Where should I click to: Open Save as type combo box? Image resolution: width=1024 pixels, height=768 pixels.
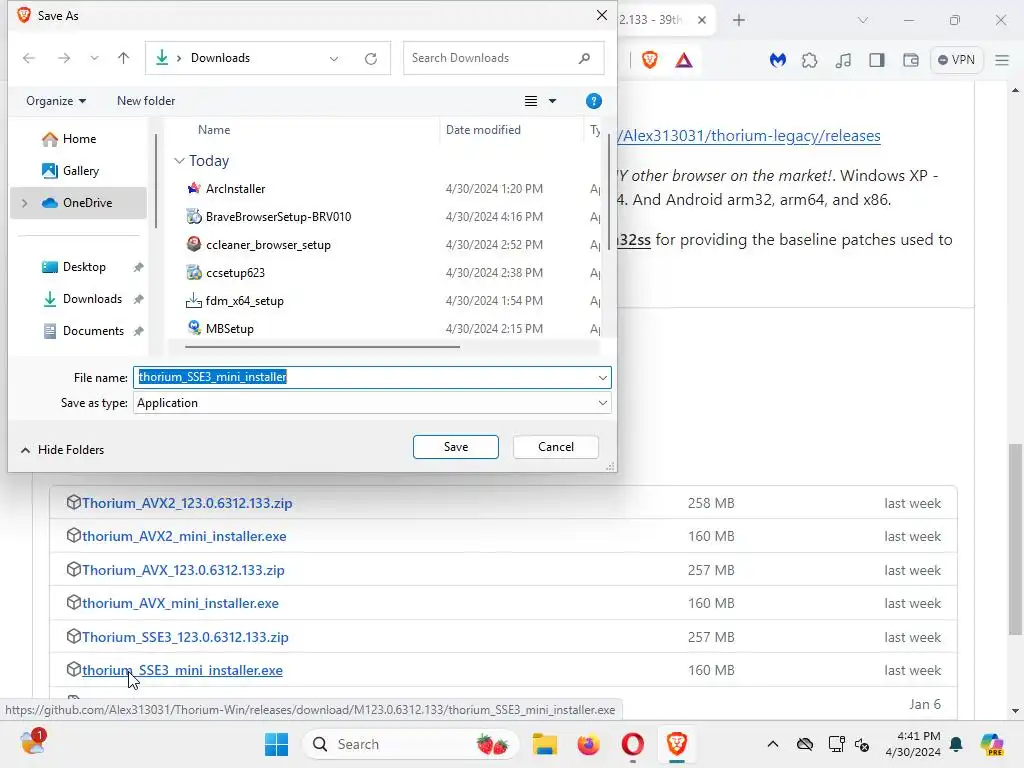tap(372, 403)
